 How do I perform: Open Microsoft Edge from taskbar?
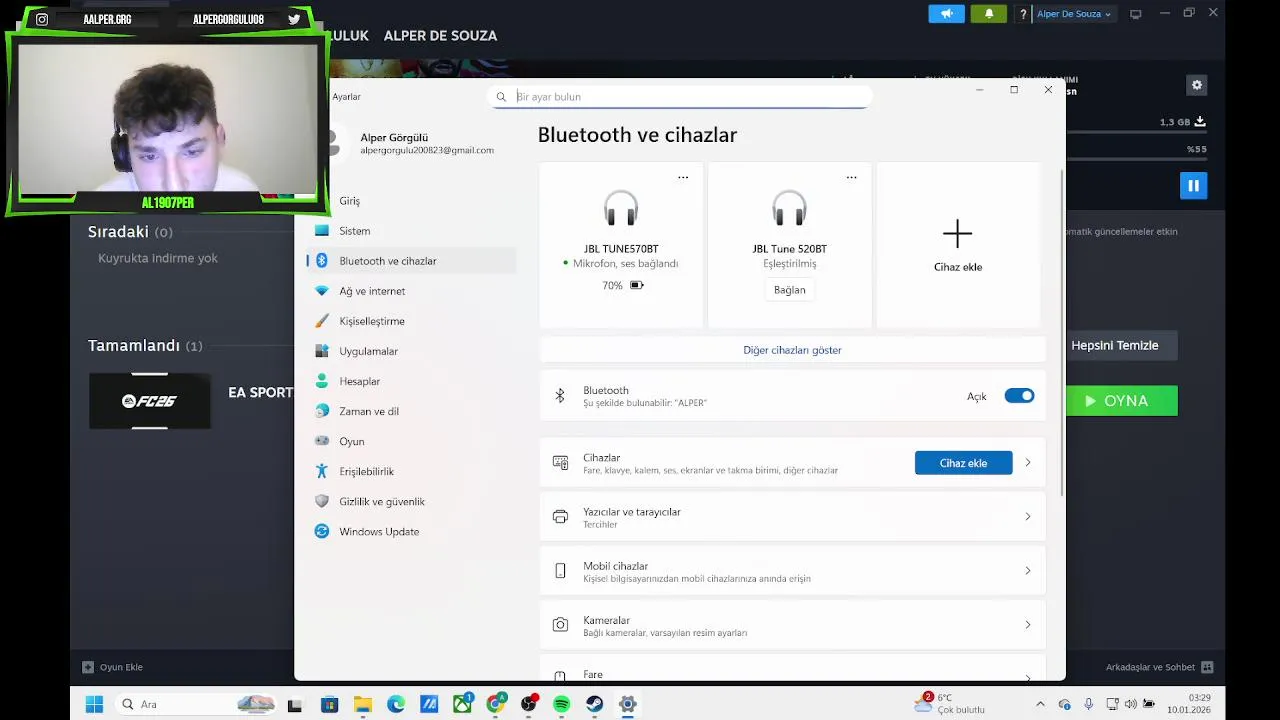click(x=396, y=705)
